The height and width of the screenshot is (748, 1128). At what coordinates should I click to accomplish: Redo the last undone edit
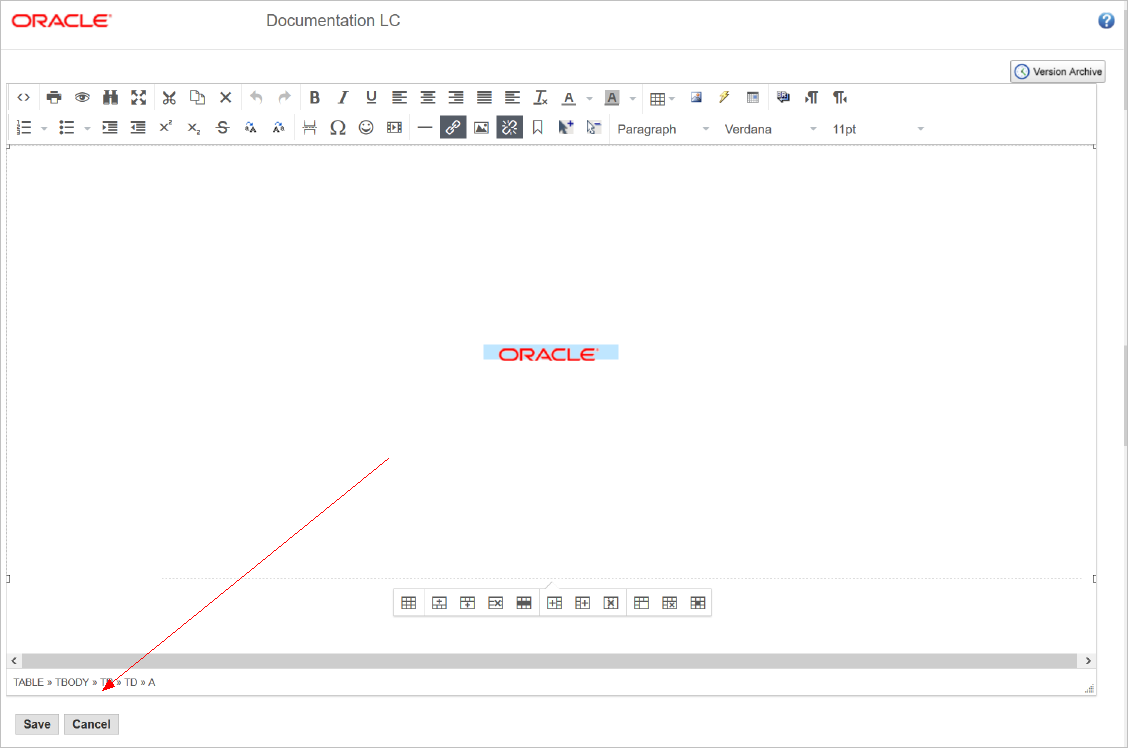[284, 98]
